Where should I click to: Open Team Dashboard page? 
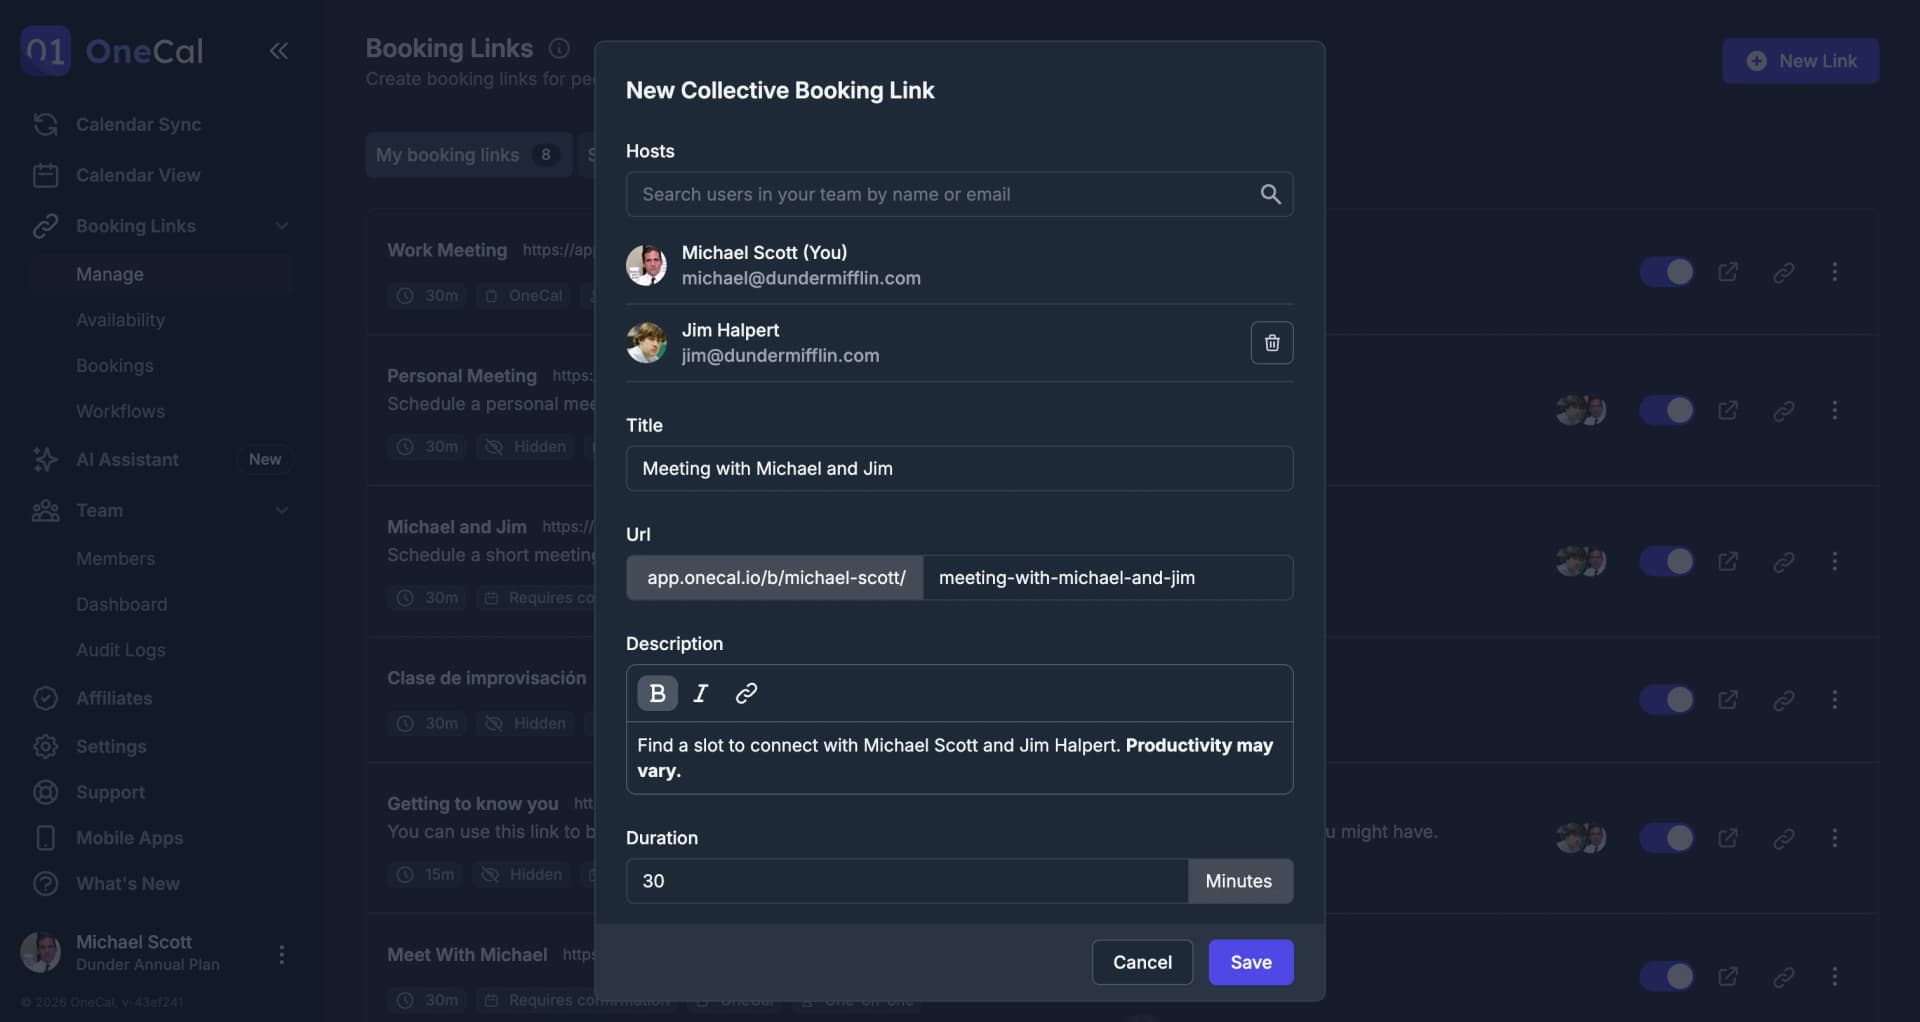pyautogui.click(x=121, y=604)
